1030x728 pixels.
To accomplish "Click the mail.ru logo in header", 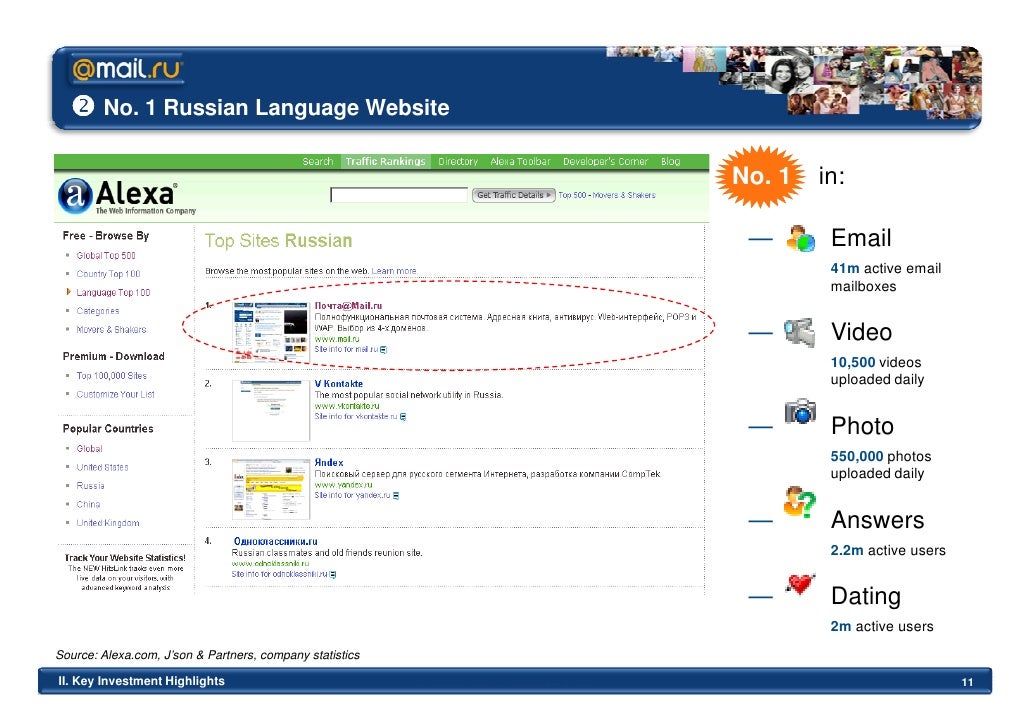I will pyautogui.click(x=126, y=69).
